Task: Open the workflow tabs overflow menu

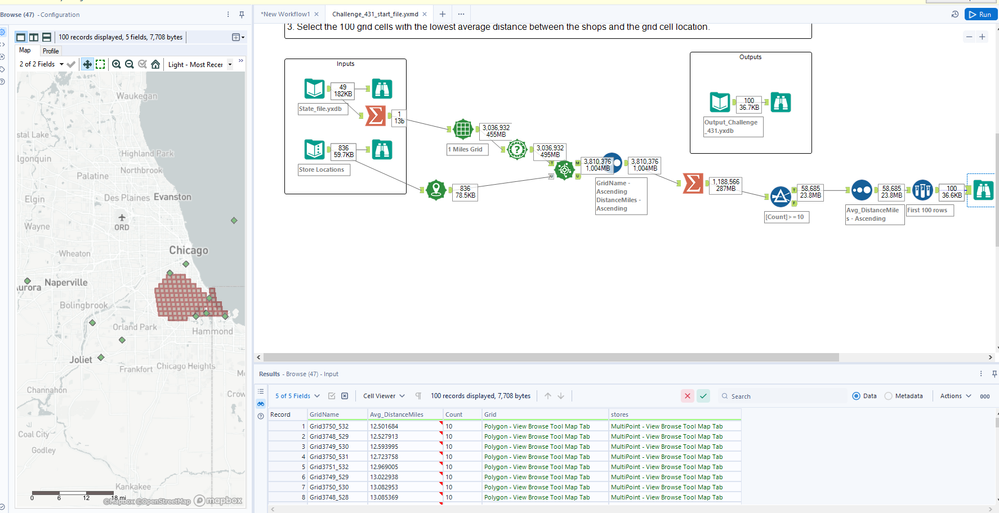Action: coord(461,14)
